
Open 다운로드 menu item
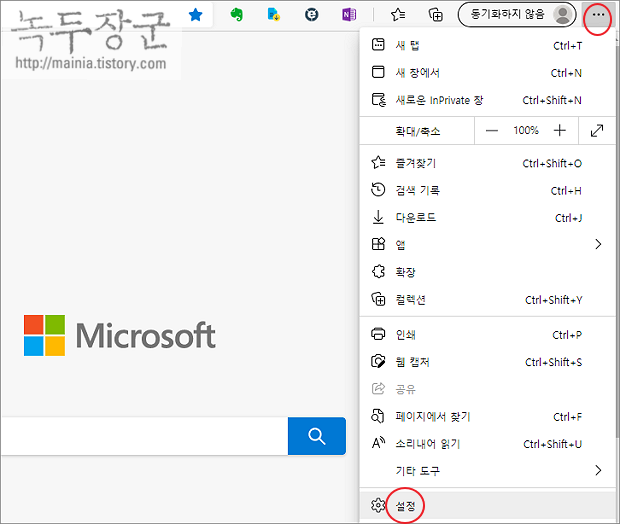[487, 218]
